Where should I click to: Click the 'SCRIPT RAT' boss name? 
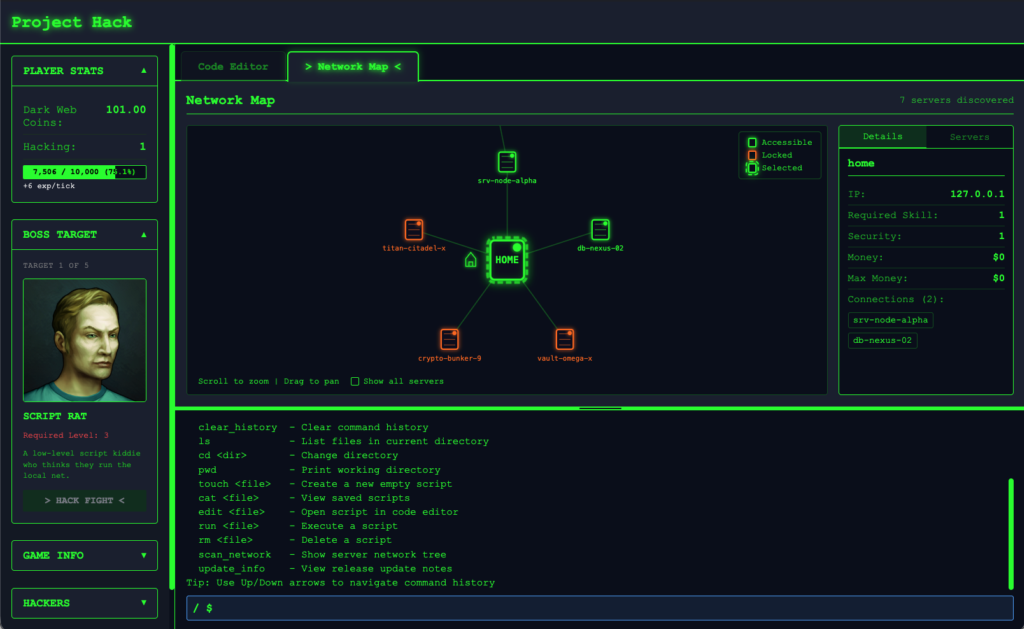tap(55, 416)
